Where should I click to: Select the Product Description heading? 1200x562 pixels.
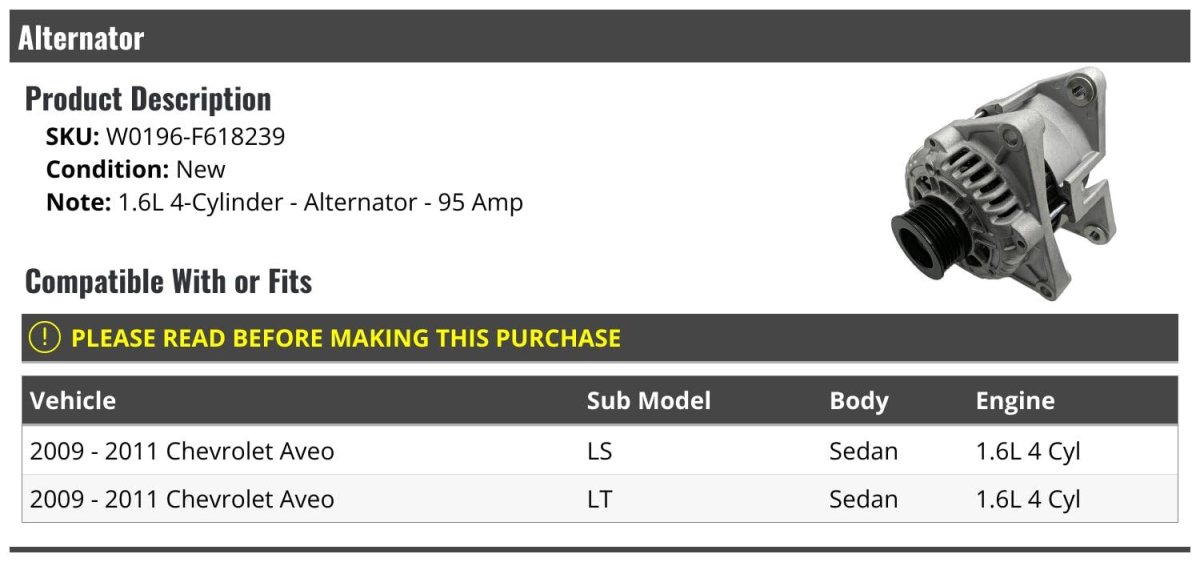pyautogui.click(x=148, y=99)
